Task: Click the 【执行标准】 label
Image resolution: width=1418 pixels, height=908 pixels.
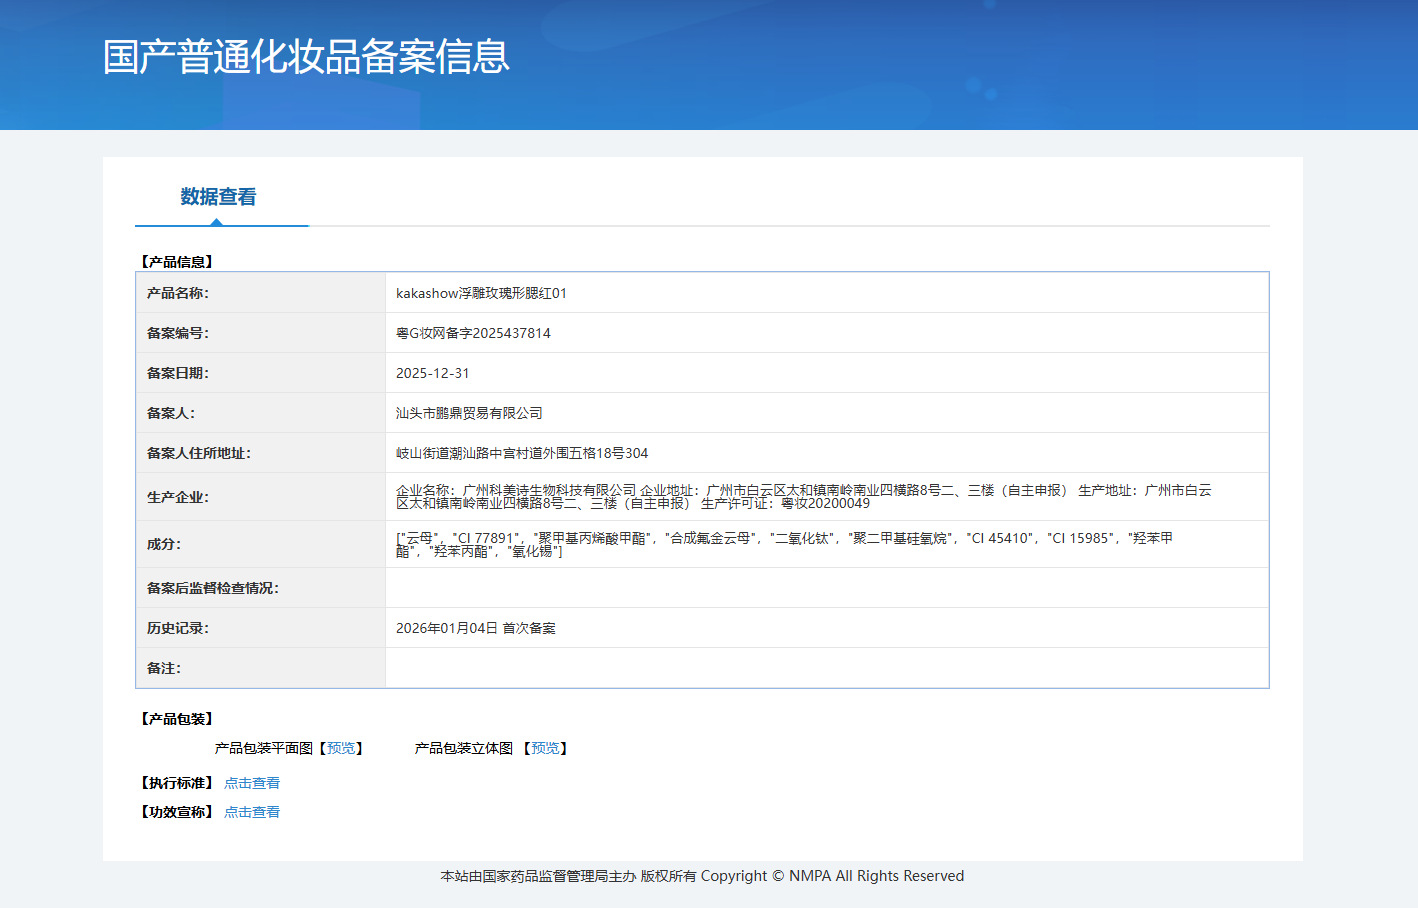Action: point(177,783)
